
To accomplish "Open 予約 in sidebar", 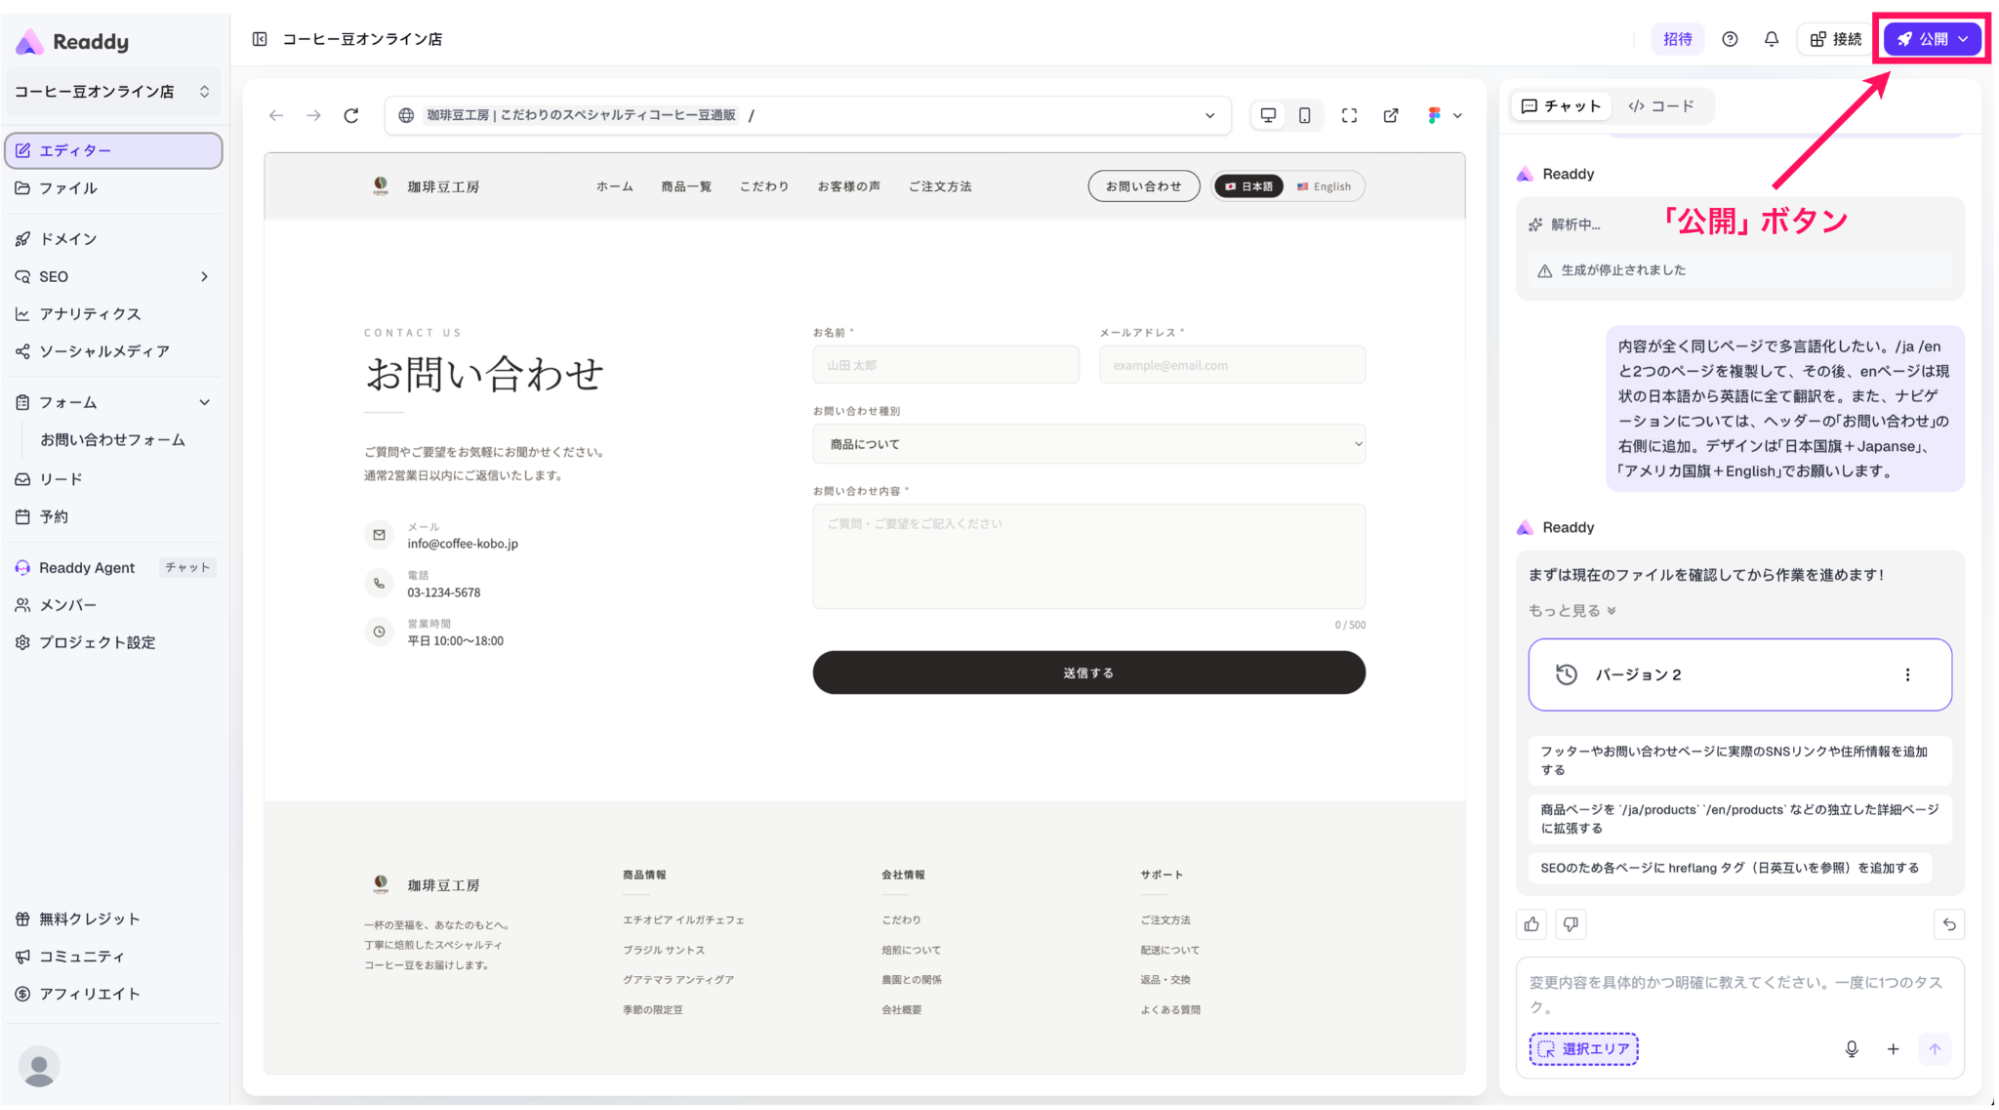I will click(x=113, y=517).
